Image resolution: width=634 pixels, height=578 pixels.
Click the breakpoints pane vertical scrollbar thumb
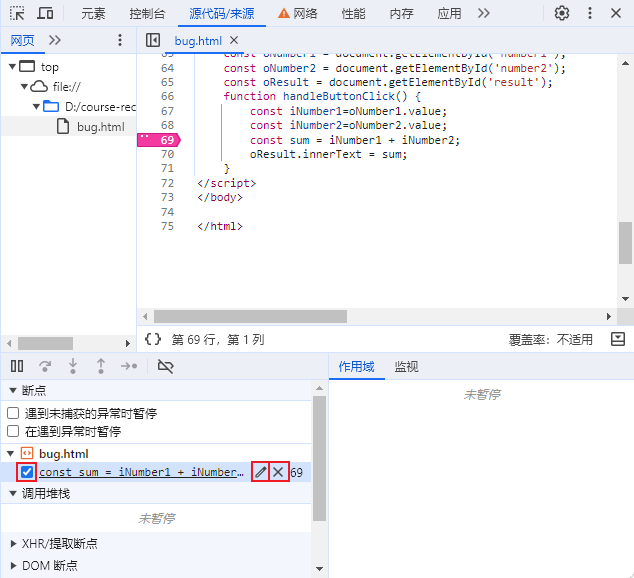(319, 458)
